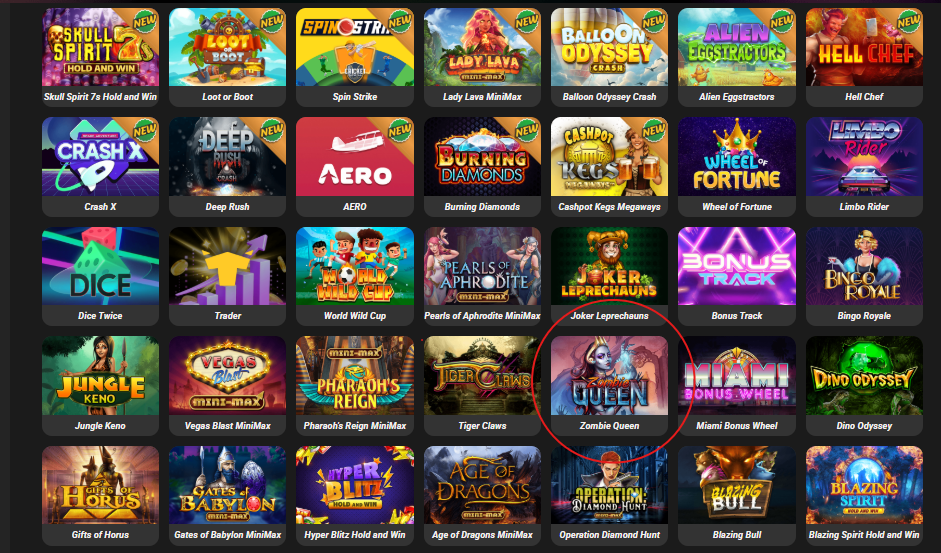Launch the World Wild Cup soccer game
The image size is (941, 553).
(355, 276)
